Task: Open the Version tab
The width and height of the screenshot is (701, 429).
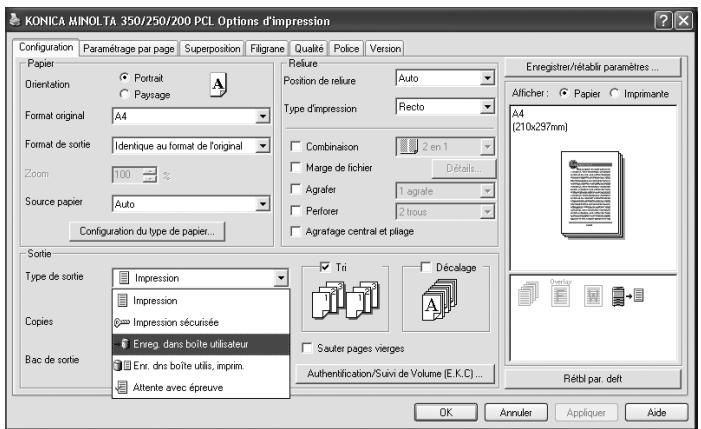Action: pos(385,48)
